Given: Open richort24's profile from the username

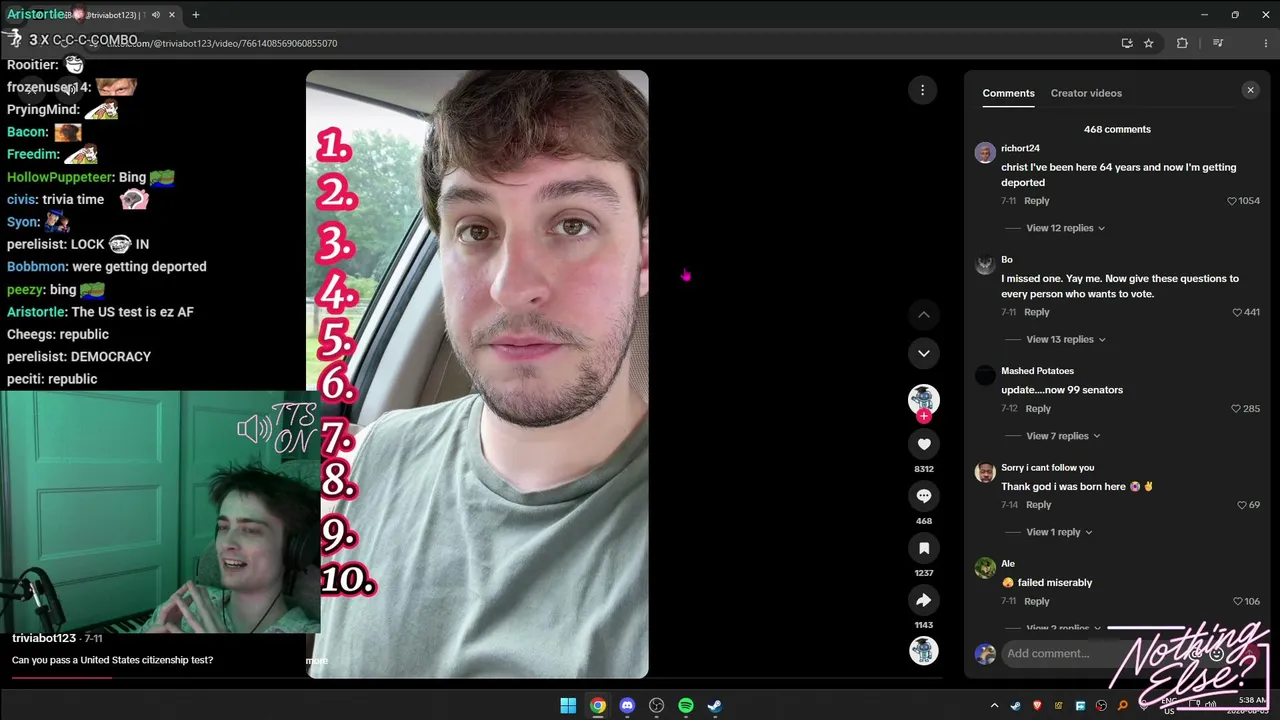Looking at the screenshot, I should coord(1020,148).
